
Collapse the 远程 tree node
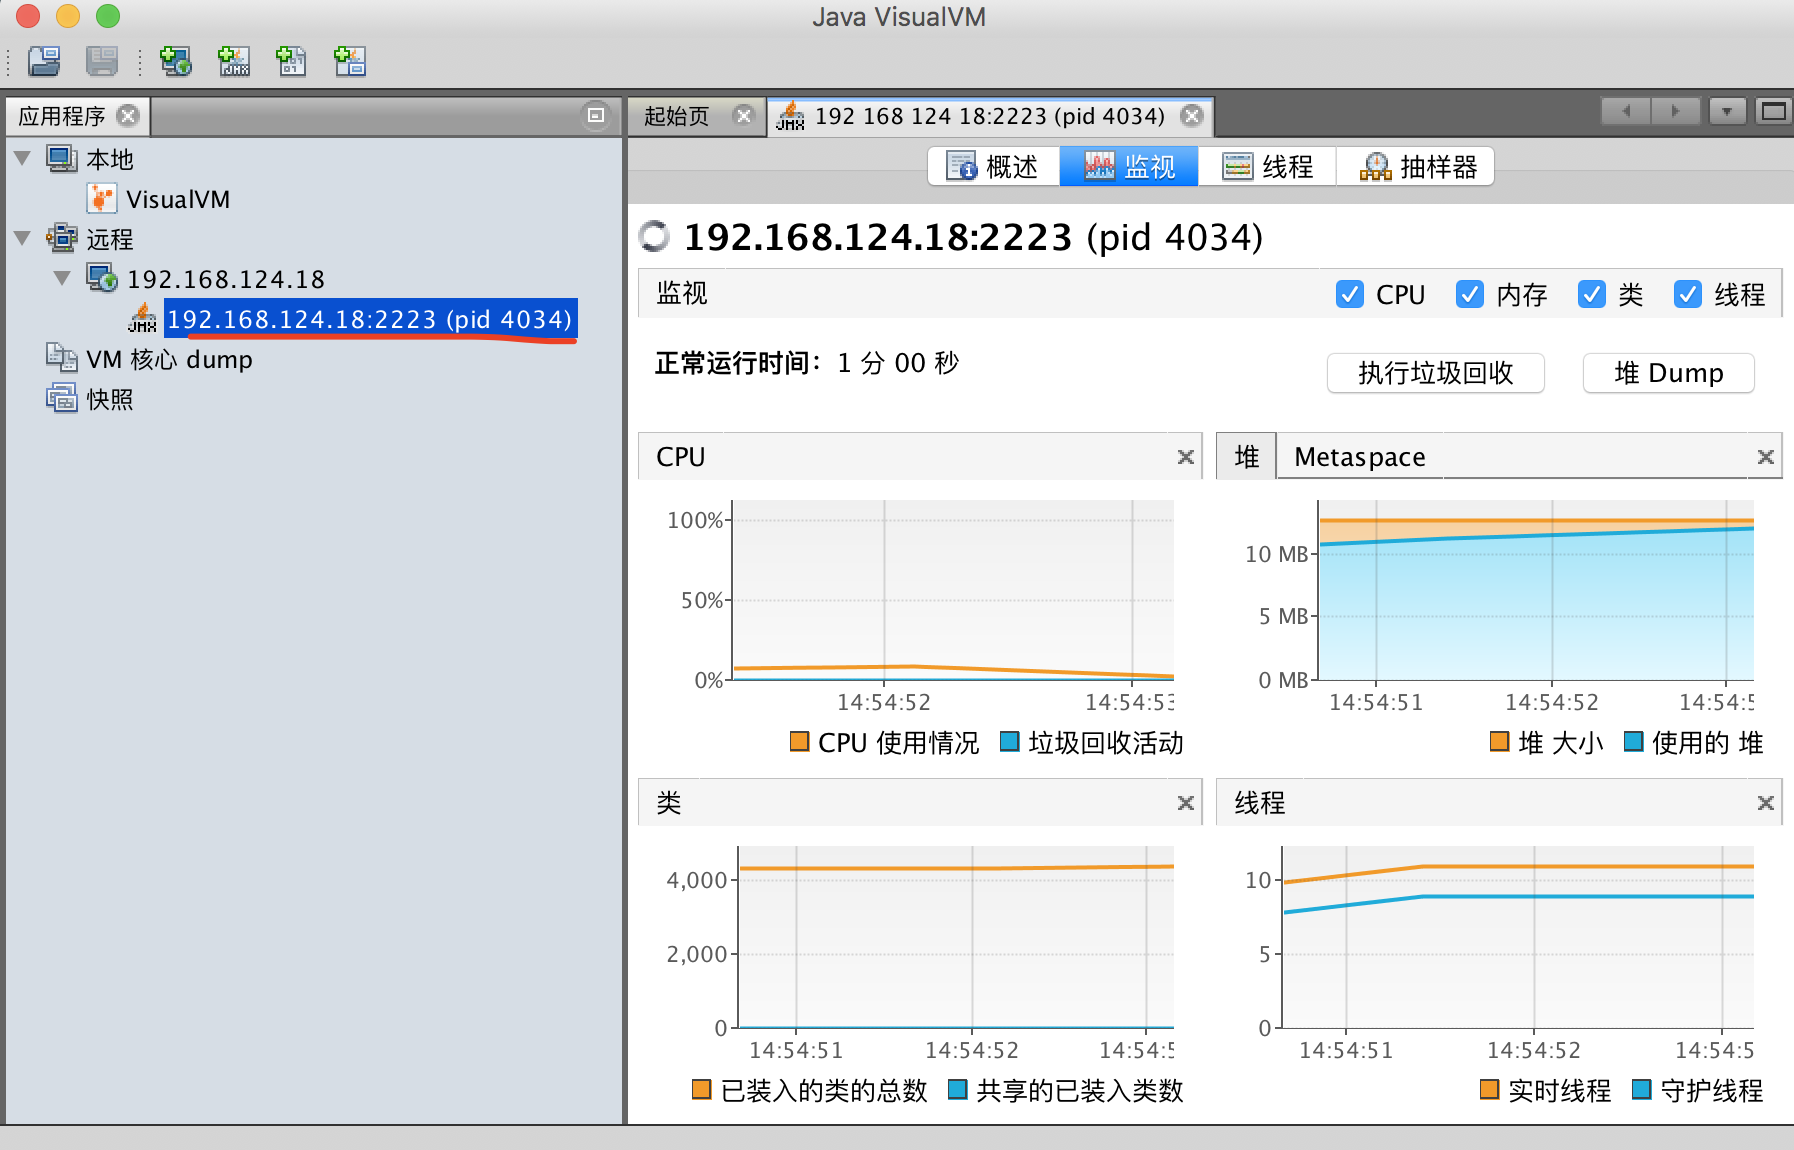pos(21,239)
